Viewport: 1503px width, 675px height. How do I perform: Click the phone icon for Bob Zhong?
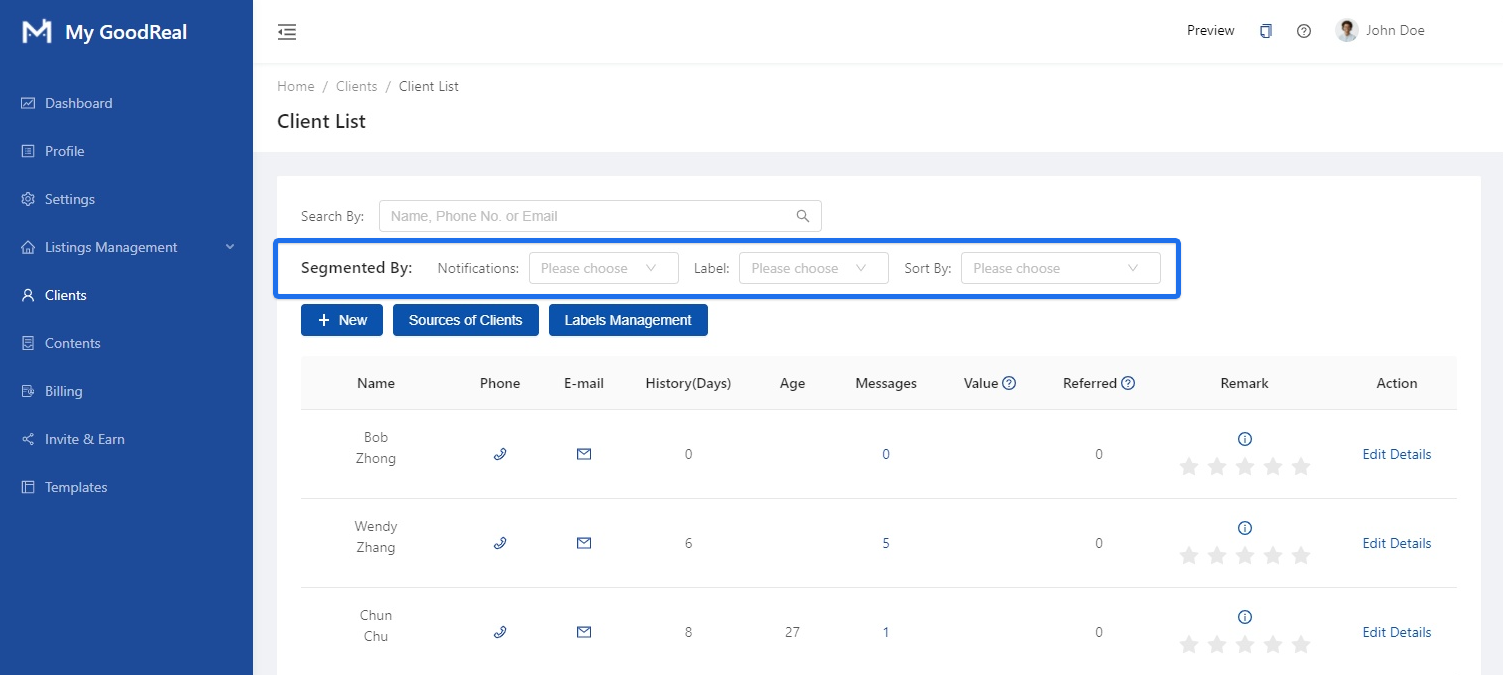pyautogui.click(x=500, y=454)
